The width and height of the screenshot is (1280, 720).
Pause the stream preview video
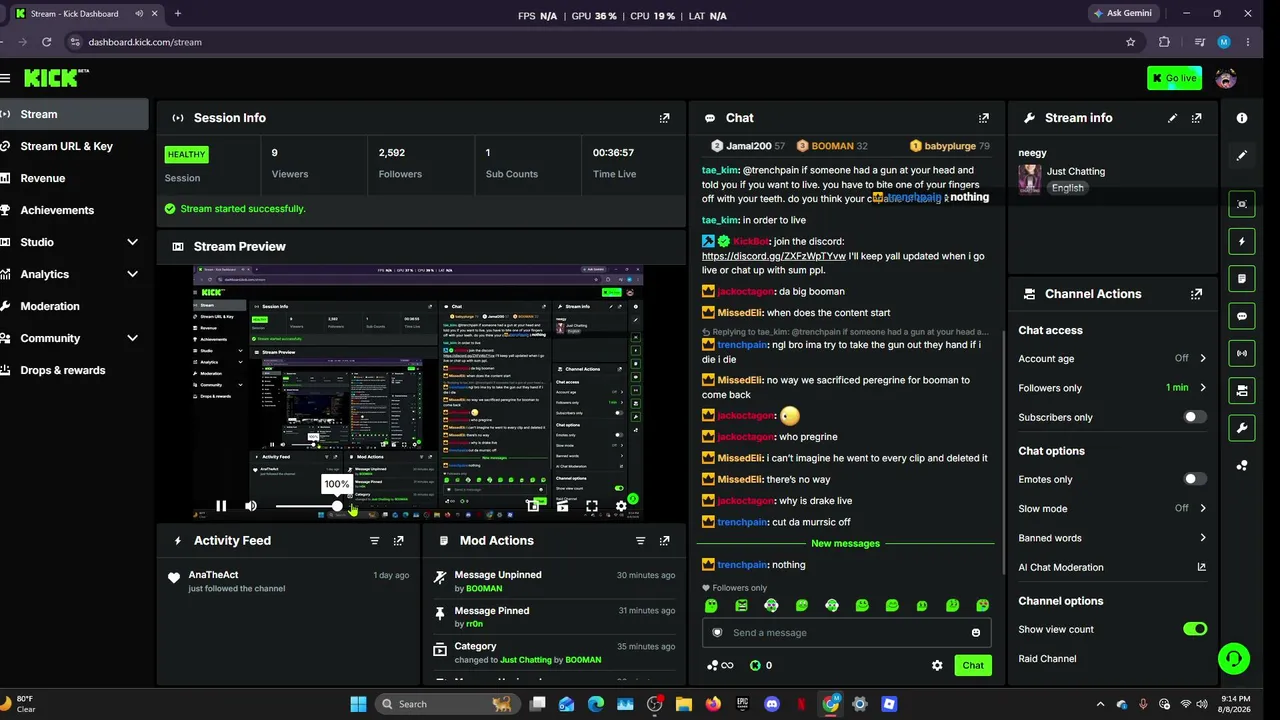221,506
